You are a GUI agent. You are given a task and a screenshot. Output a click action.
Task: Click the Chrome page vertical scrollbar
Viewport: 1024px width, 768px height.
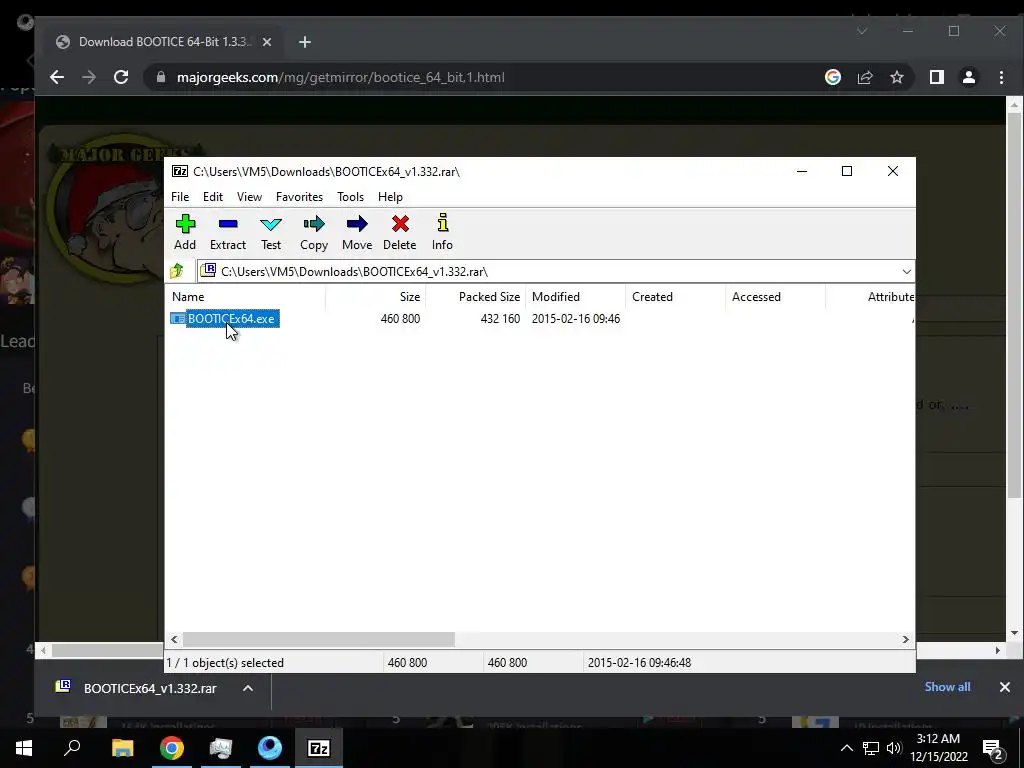click(1014, 307)
